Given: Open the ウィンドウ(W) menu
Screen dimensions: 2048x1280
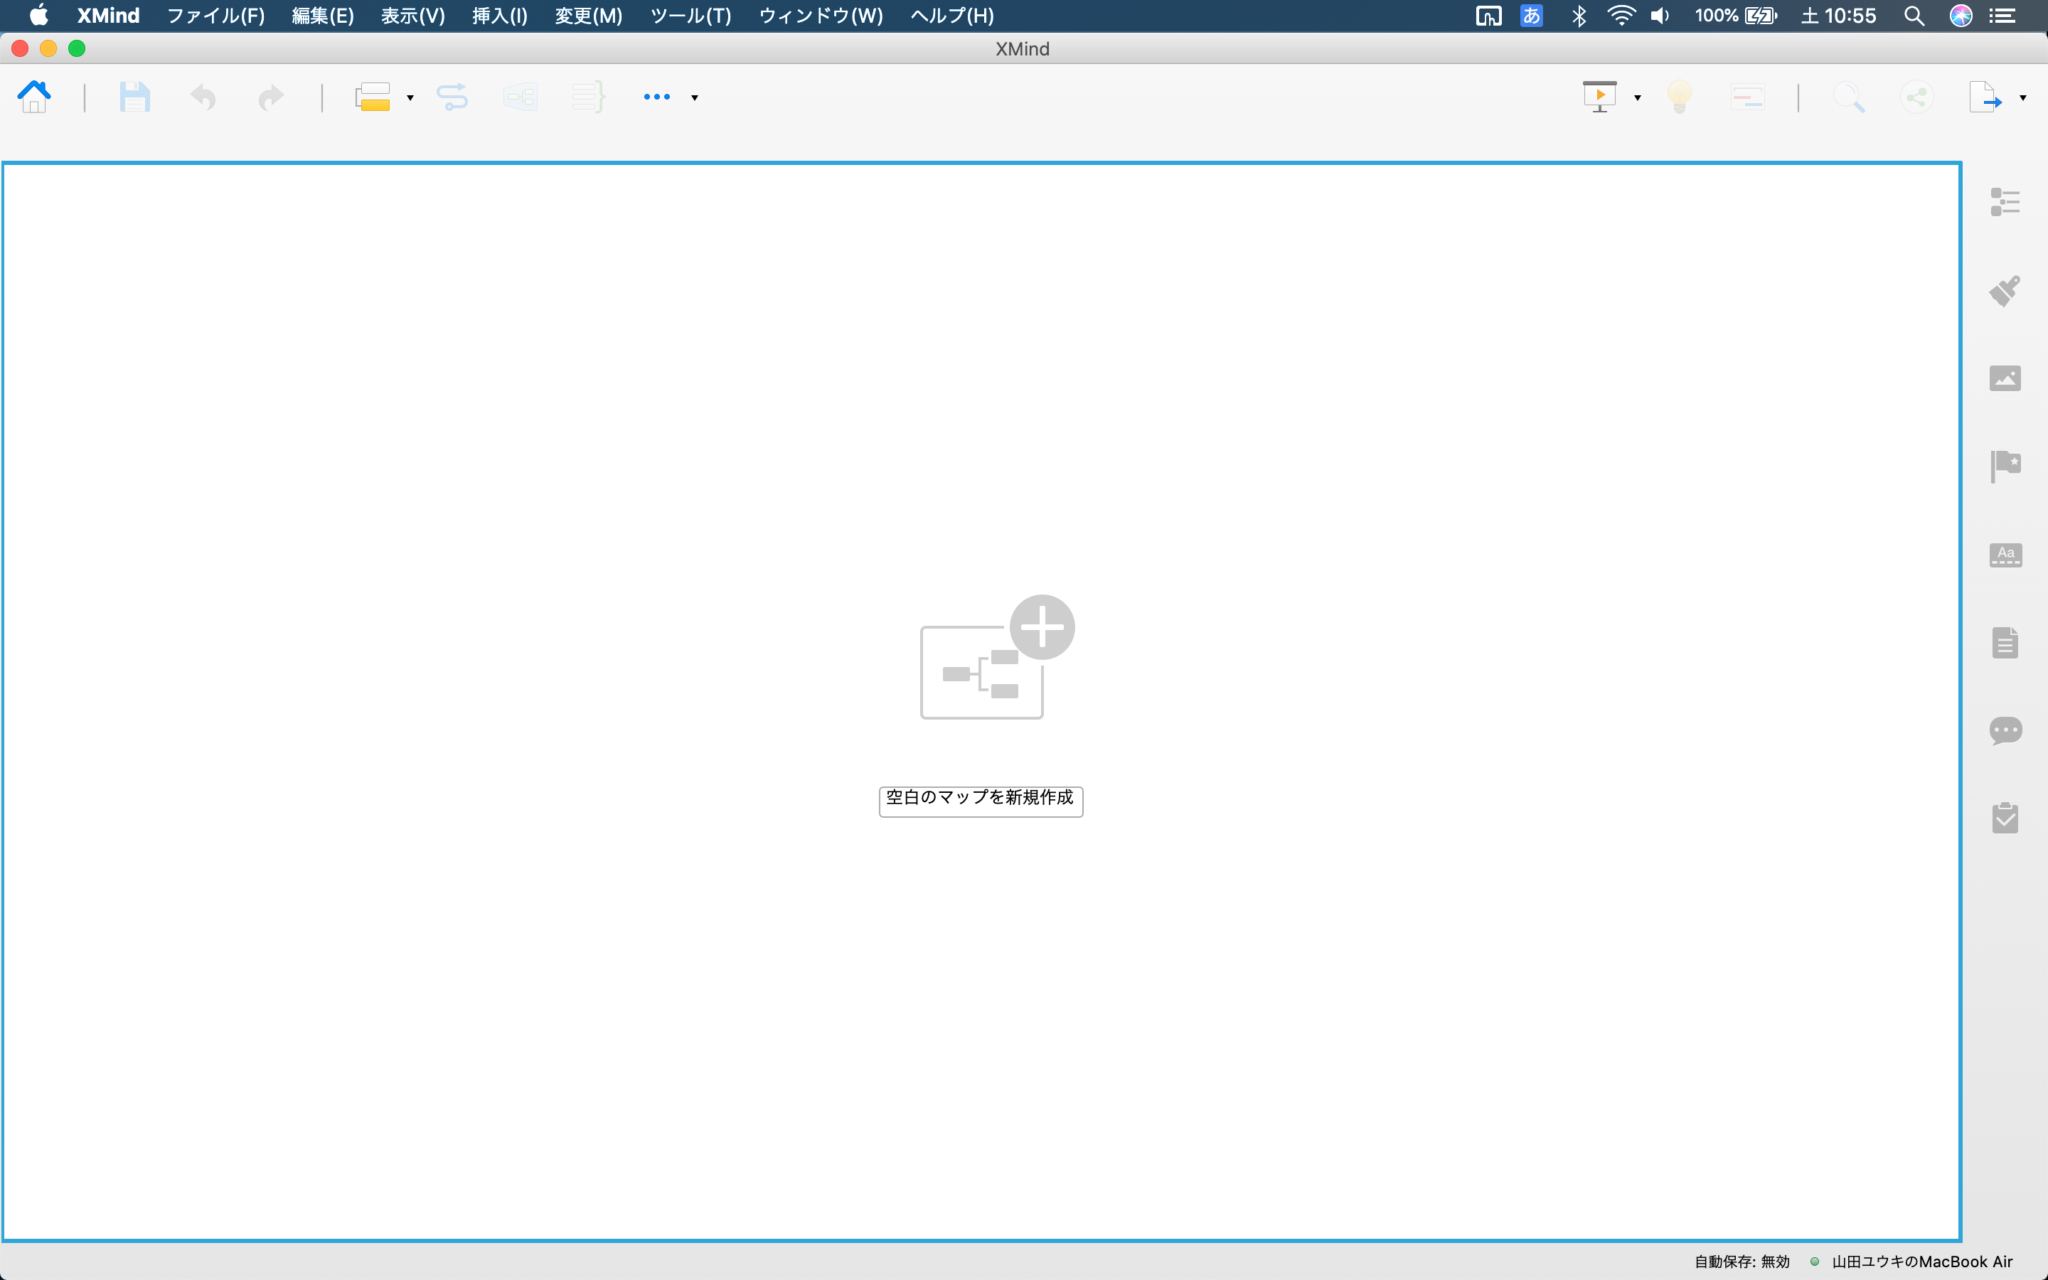Looking at the screenshot, I should tap(820, 16).
